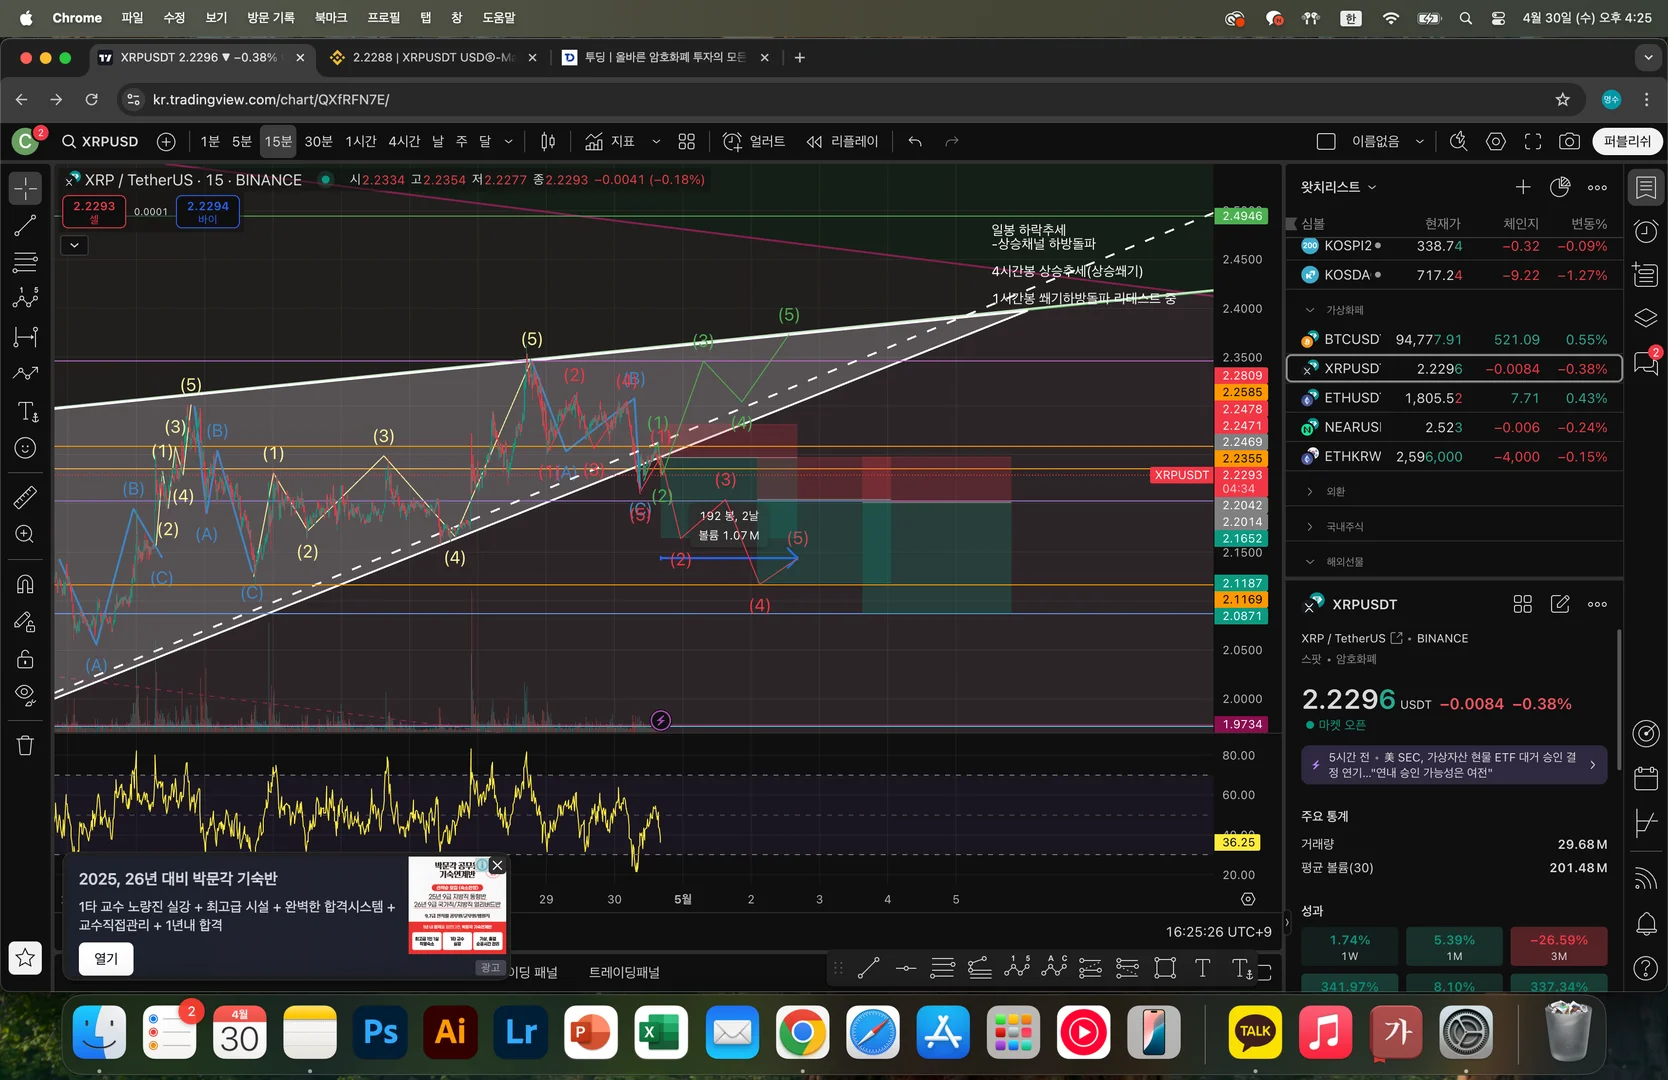Image resolution: width=1668 pixels, height=1080 pixels.
Task: Open chart settings gear icon
Action: (1495, 142)
